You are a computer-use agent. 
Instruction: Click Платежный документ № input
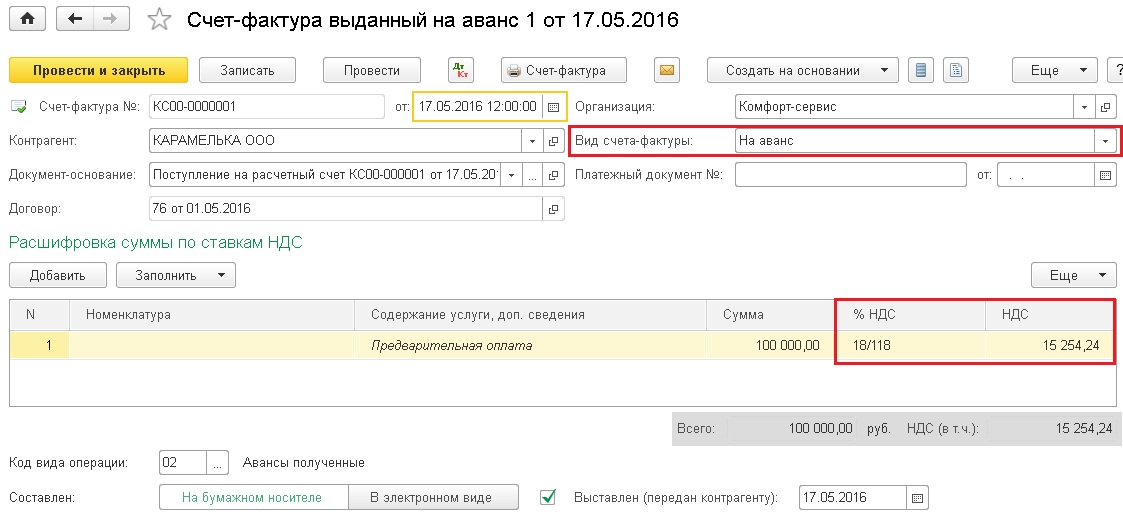851,175
